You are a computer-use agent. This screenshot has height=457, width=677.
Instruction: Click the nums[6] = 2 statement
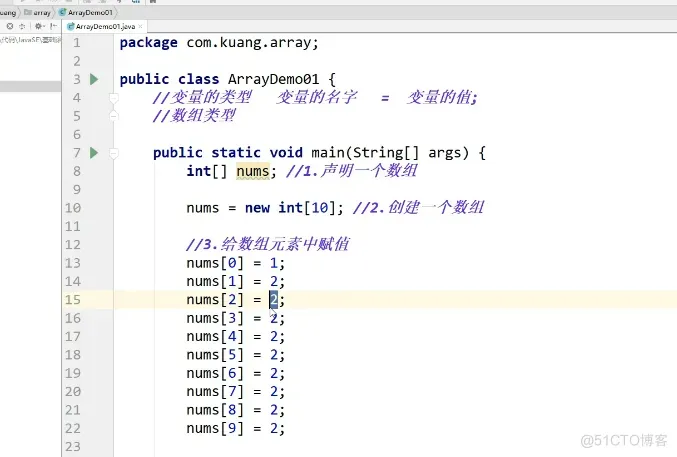[235, 373]
